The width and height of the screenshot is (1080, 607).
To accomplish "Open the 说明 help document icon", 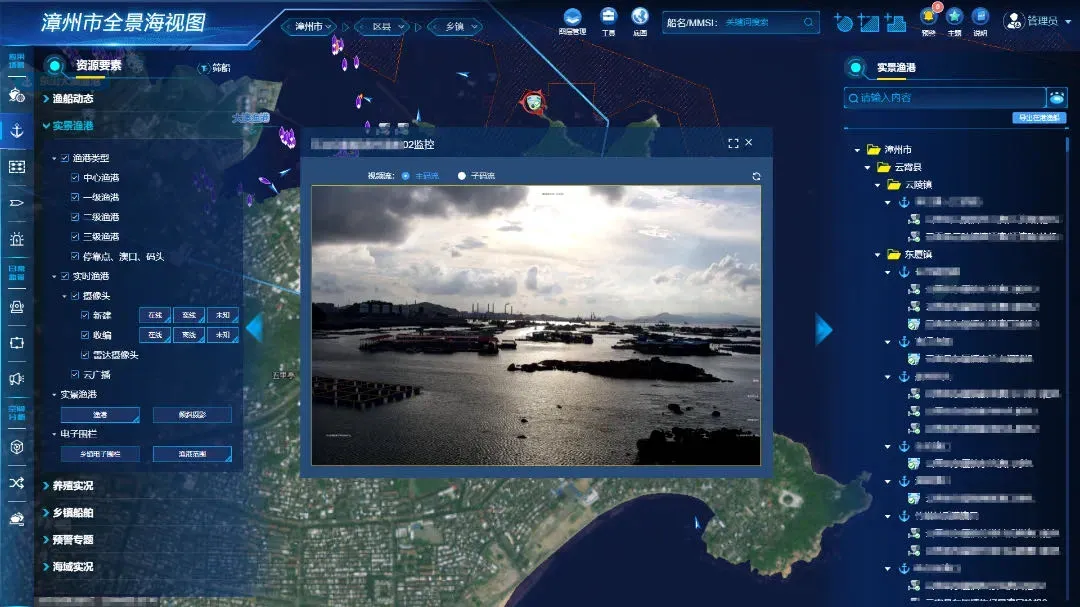I will pyautogui.click(x=980, y=17).
